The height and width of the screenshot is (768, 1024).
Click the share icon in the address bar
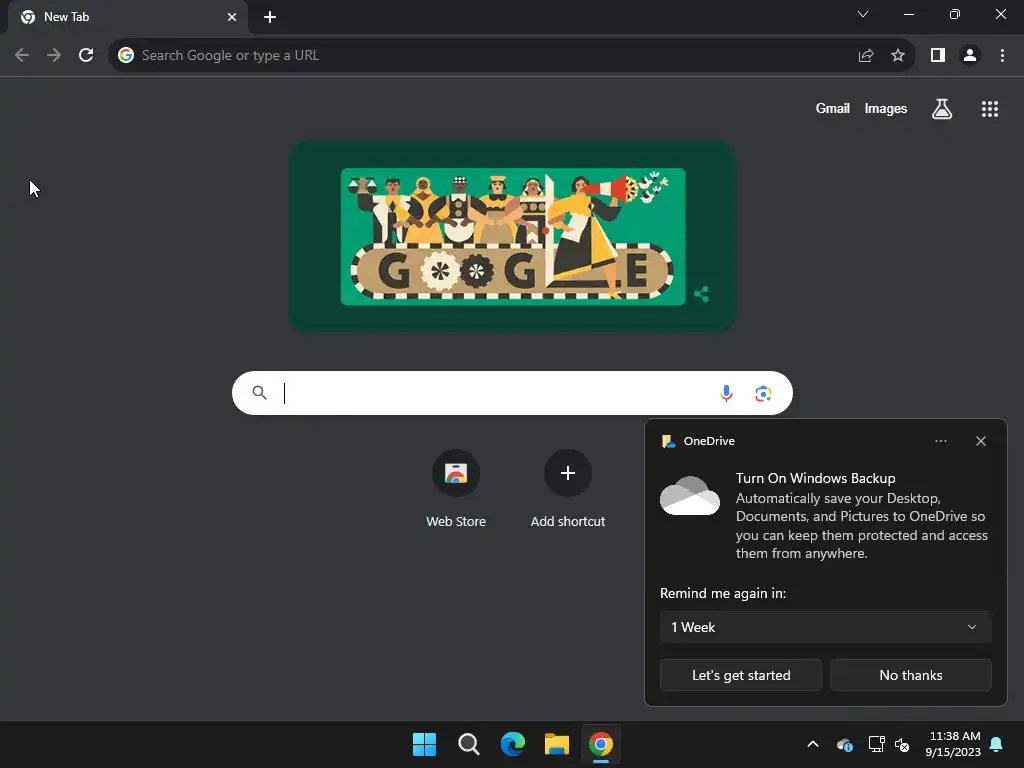(x=866, y=56)
